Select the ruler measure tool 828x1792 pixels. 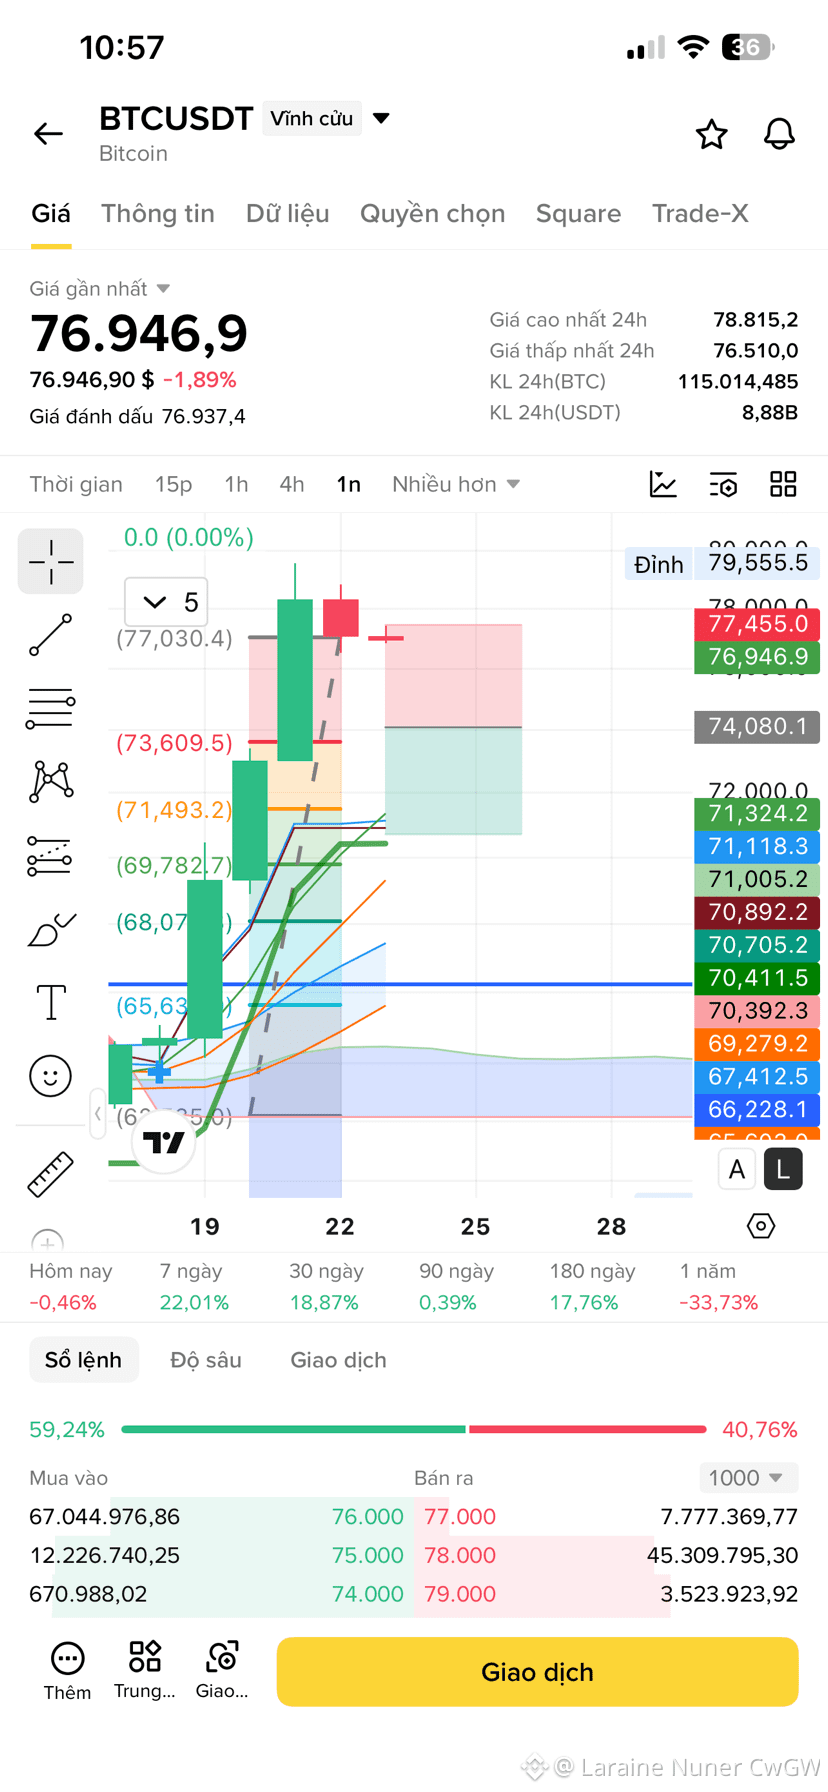tap(51, 1173)
